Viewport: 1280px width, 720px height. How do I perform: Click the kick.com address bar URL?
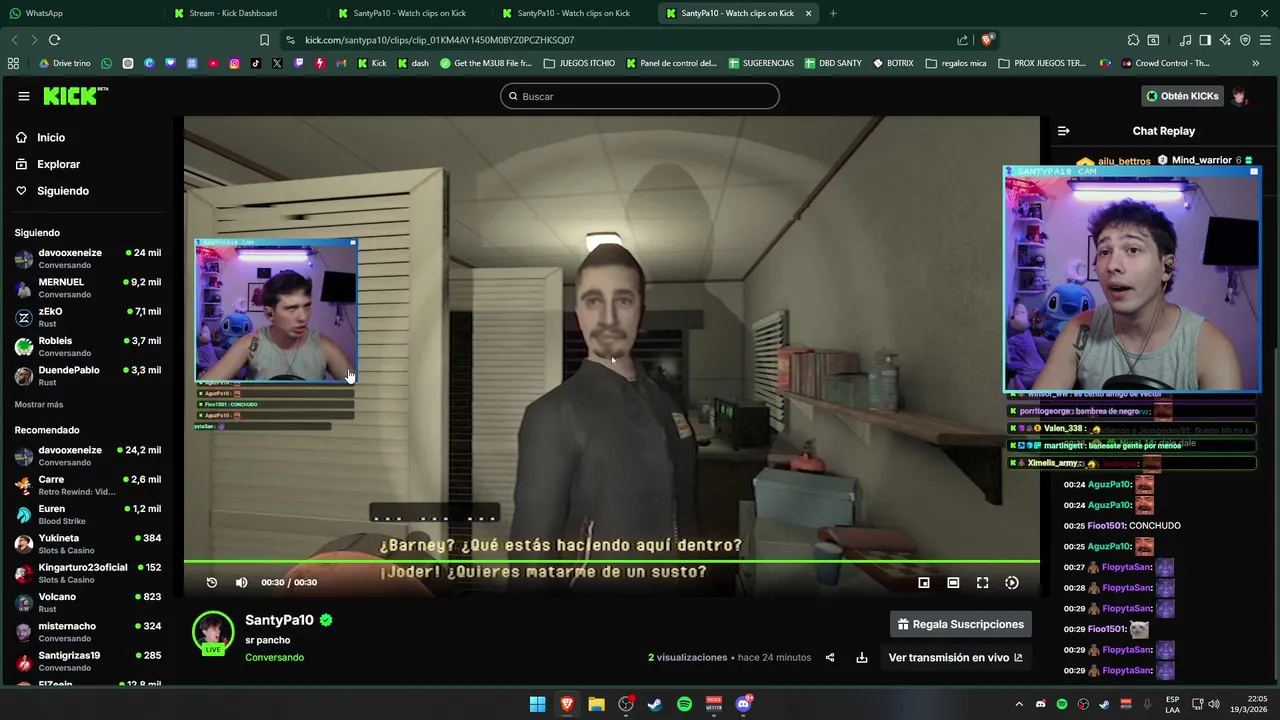coord(439,40)
